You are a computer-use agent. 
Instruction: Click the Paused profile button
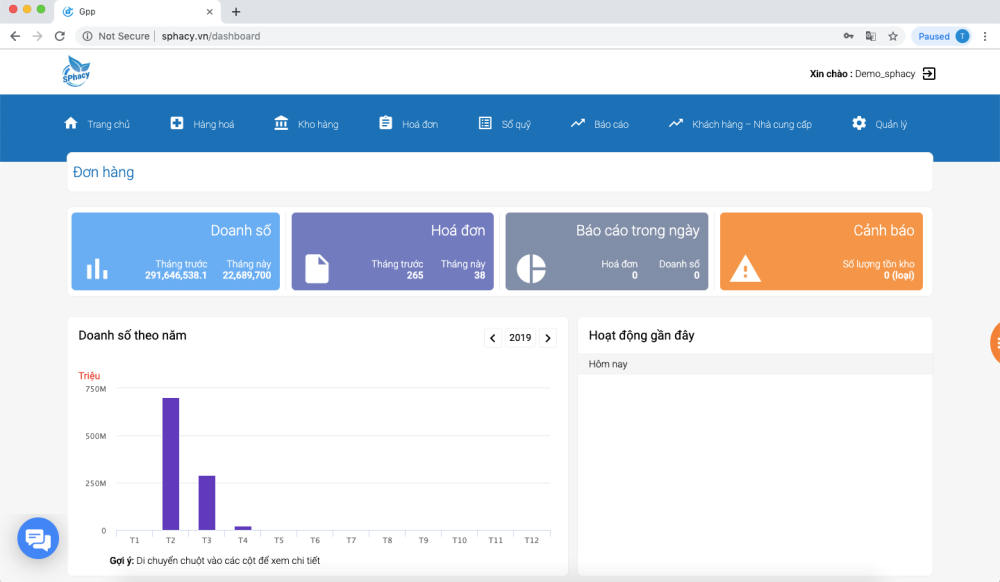click(943, 36)
